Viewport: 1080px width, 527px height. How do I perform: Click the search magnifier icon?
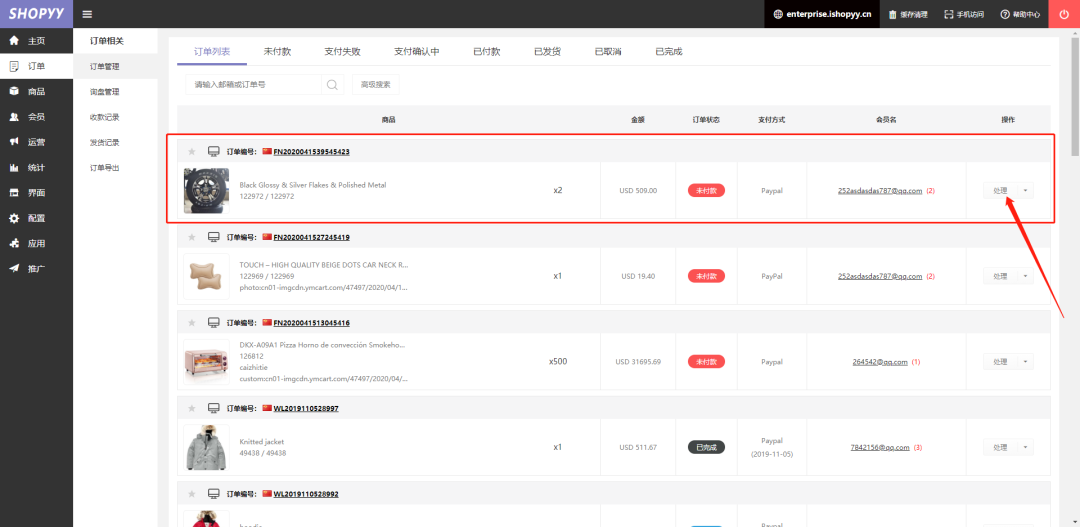[332, 85]
